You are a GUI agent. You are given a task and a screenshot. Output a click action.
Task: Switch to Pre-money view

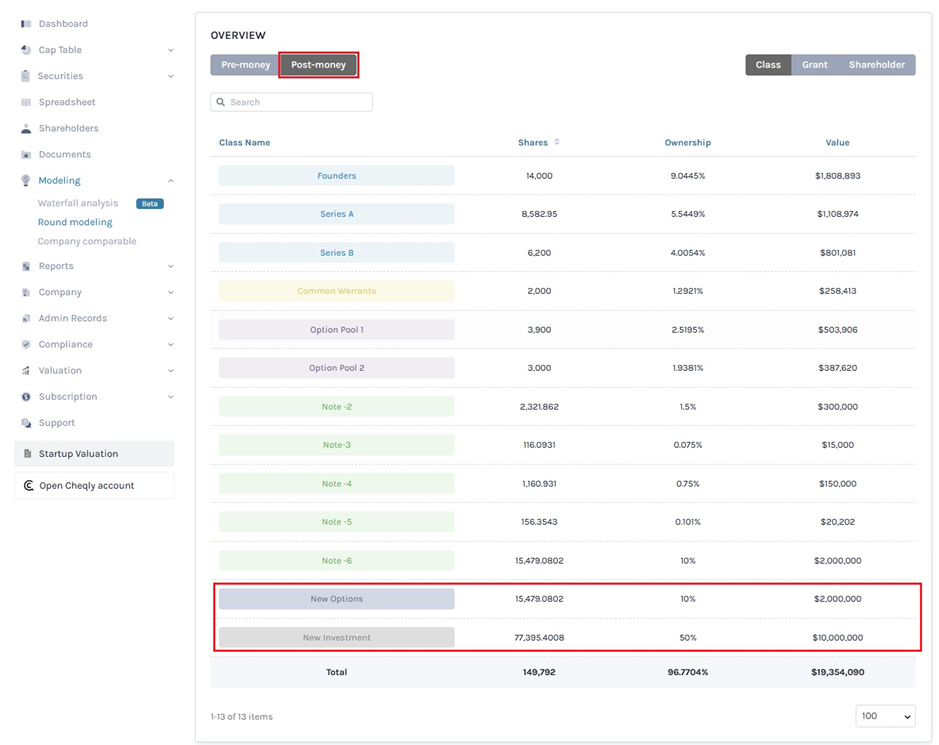pyautogui.click(x=245, y=65)
